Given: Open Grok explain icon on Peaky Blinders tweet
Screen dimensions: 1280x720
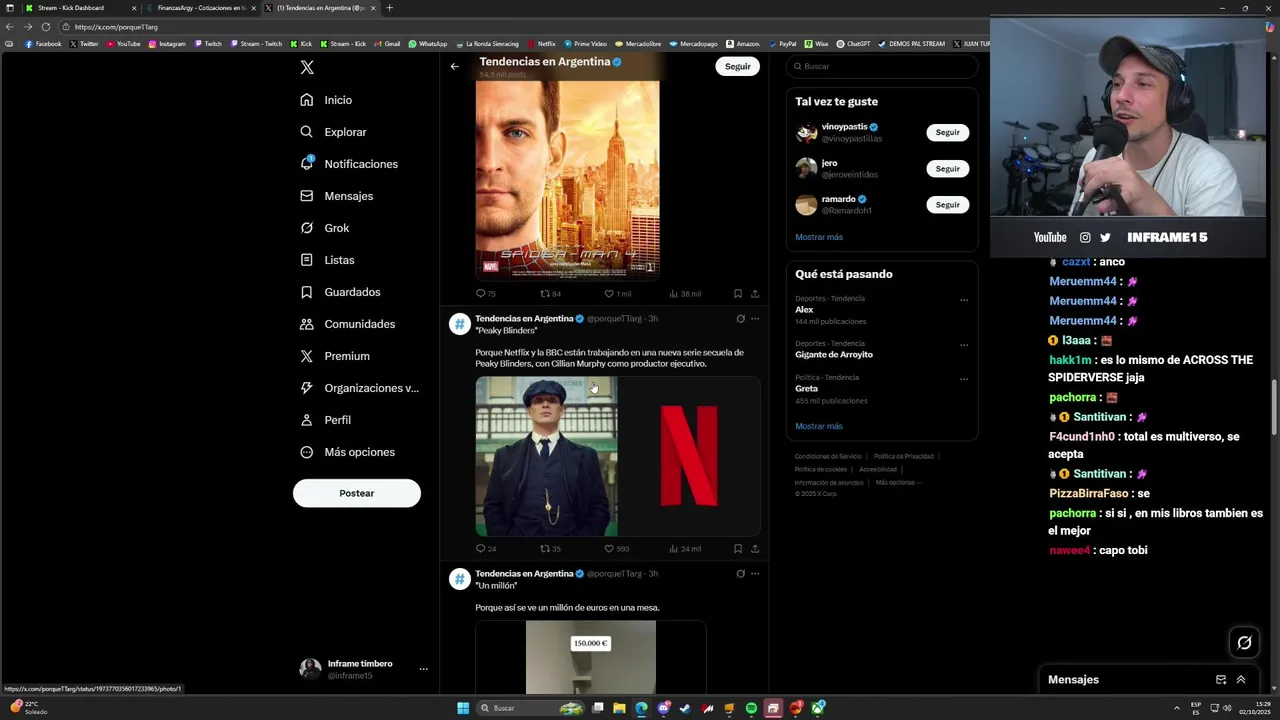Looking at the screenshot, I should pyautogui.click(x=740, y=319).
